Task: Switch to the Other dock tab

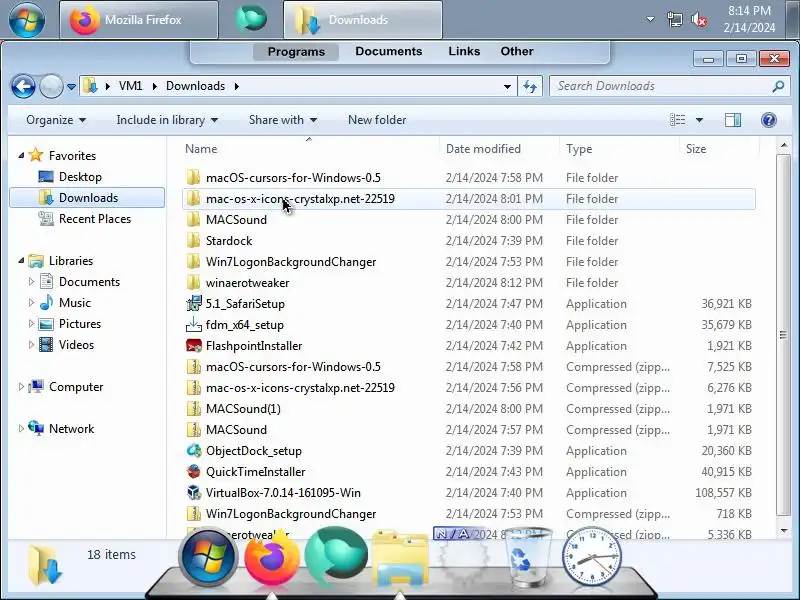Action: (x=517, y=52)
